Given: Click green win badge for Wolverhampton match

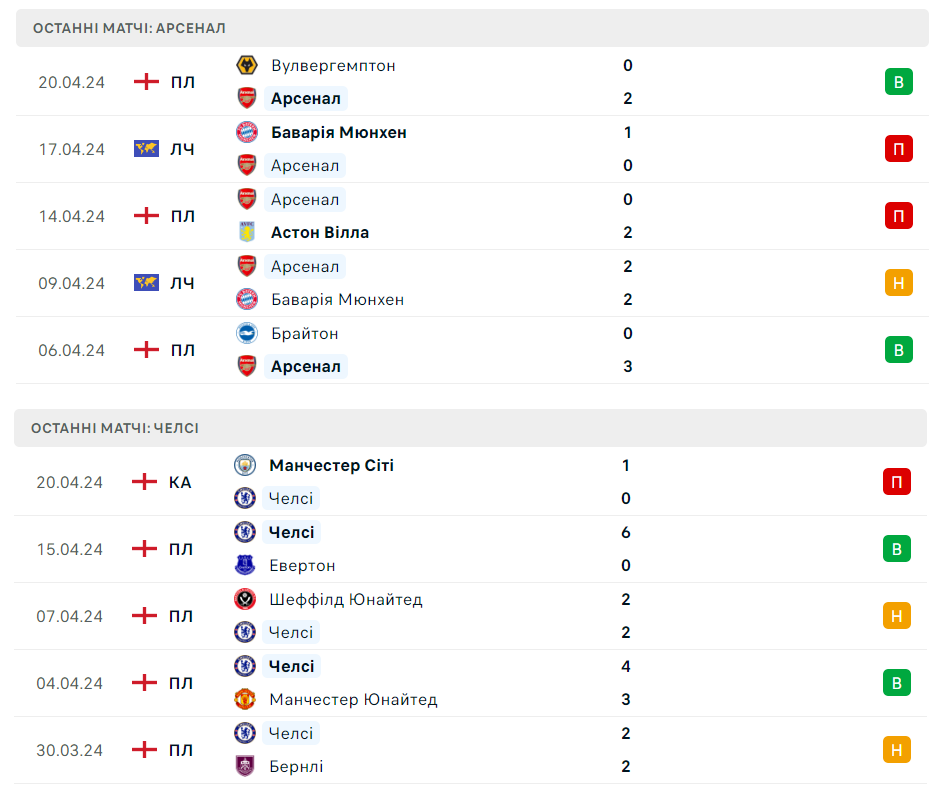Looking at the screenshot, I should tap(899, 82).
